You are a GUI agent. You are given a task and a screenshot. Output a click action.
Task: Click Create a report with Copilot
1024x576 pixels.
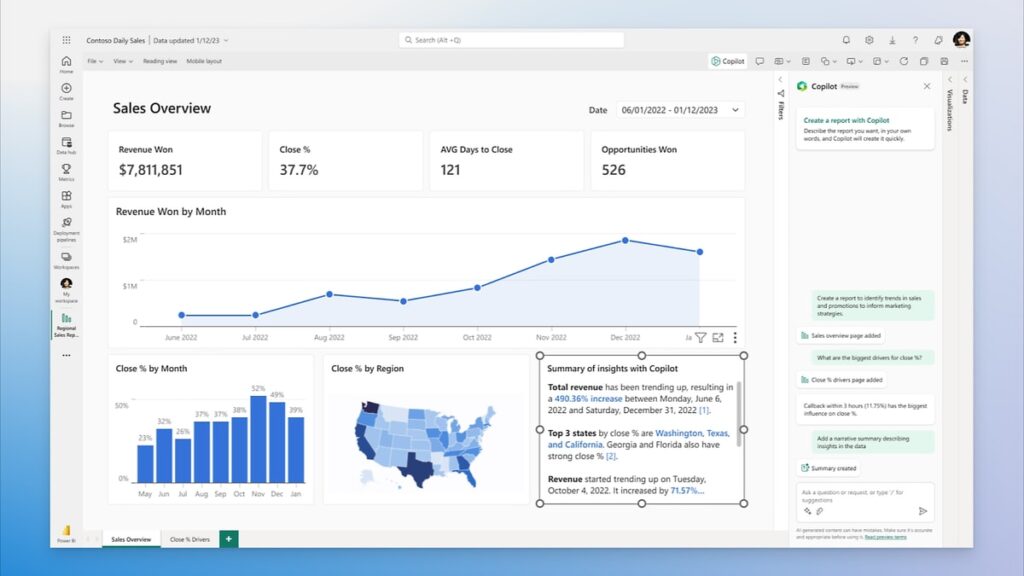865,129
